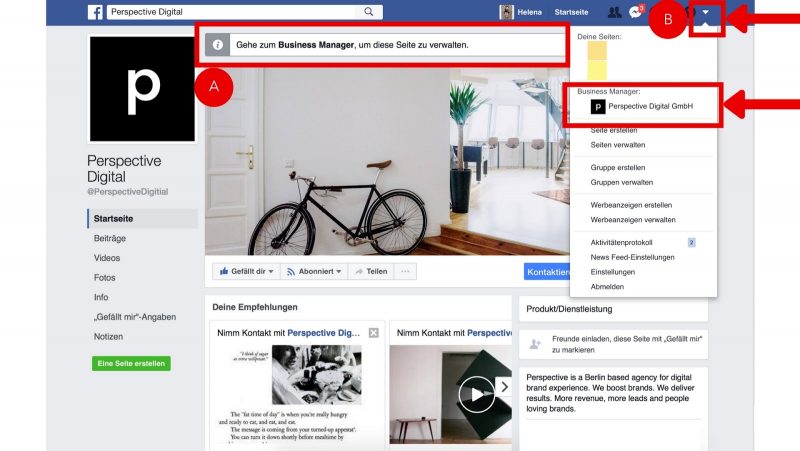The width and height of the screenshot is (800, 451).
Task: Open the Facebook logo home icon
Action: coord(95,12)
